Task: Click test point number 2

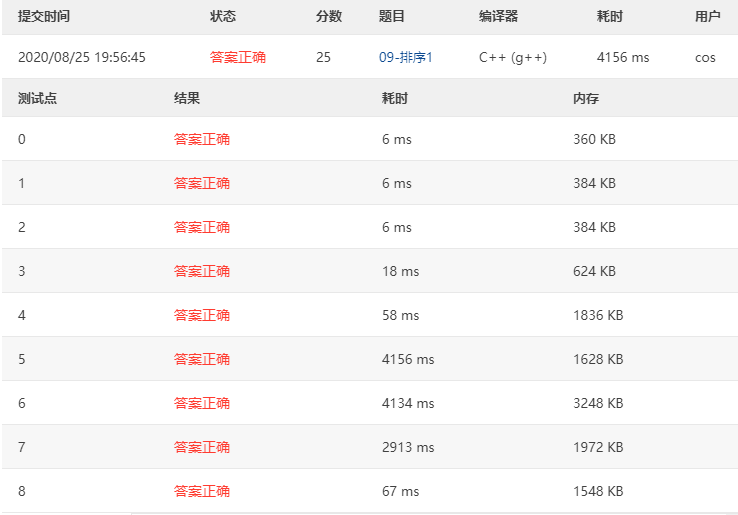Action: [22, 227]
